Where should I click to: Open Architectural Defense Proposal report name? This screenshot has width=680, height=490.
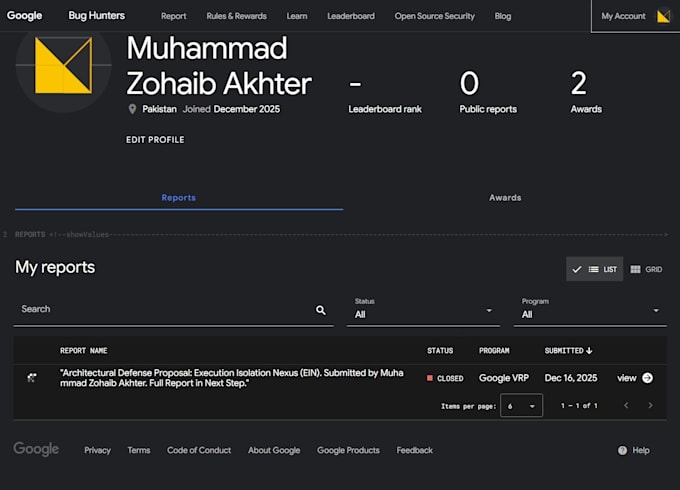[232, 378]
